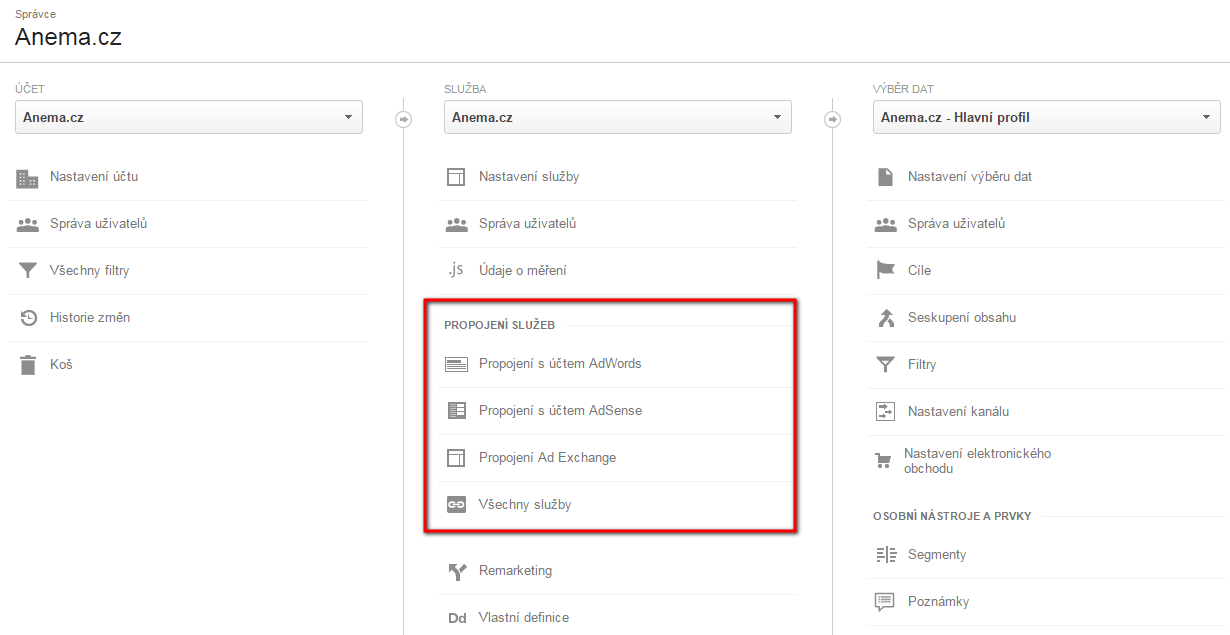
Task: Click the OSOBNÍ NÁSTROJE A PRVKY section header
Action: (x=952, y=517)
